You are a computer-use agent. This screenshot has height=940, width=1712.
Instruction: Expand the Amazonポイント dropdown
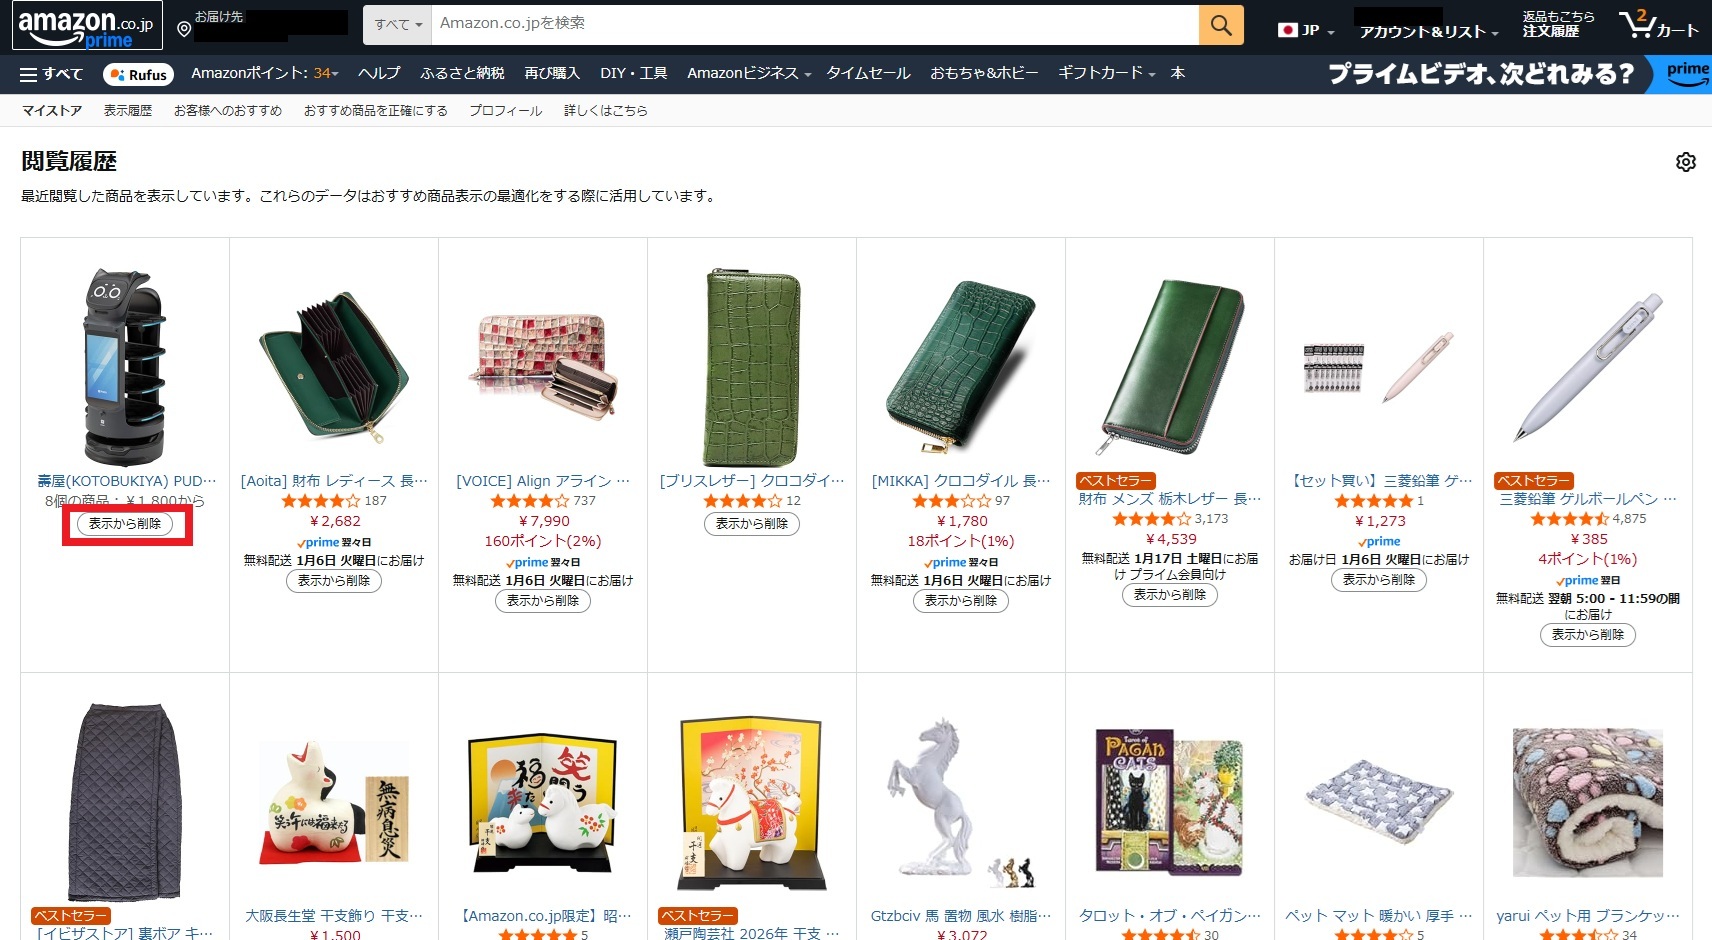(265, 73)
